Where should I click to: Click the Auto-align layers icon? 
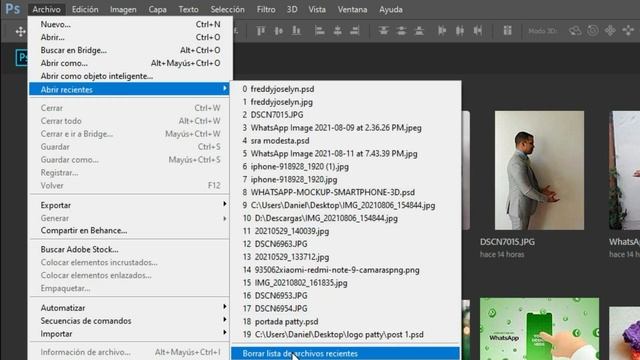[507, 31]
